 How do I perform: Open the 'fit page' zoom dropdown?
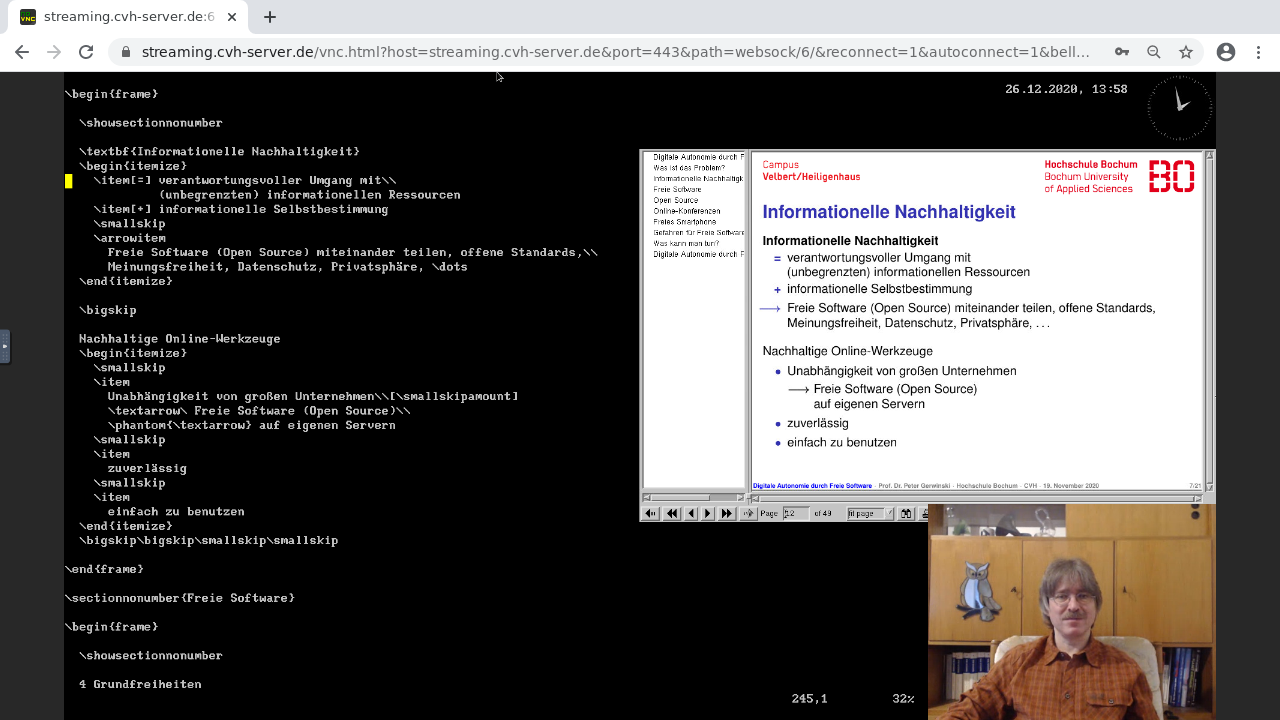pos(871,513)
